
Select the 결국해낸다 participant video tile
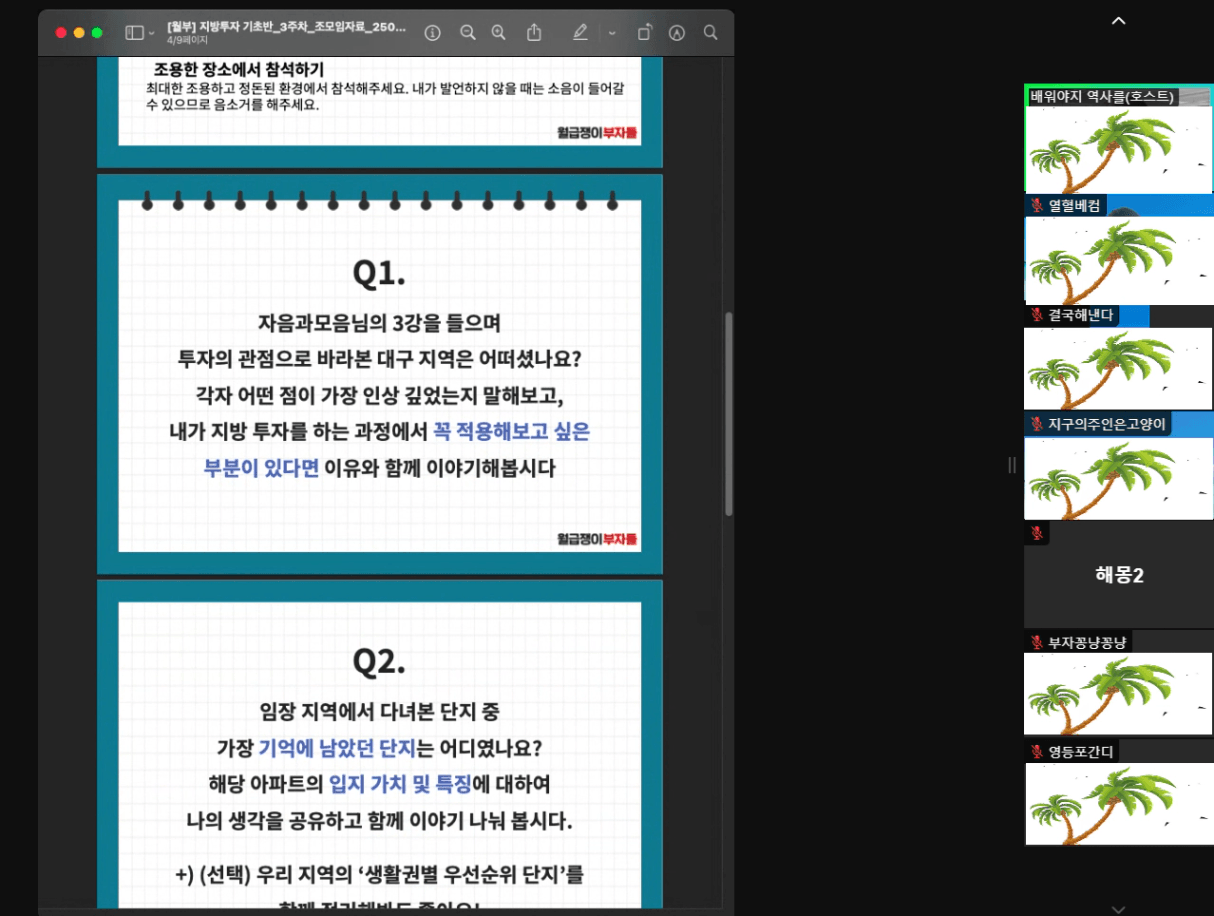click(1118, 359)
